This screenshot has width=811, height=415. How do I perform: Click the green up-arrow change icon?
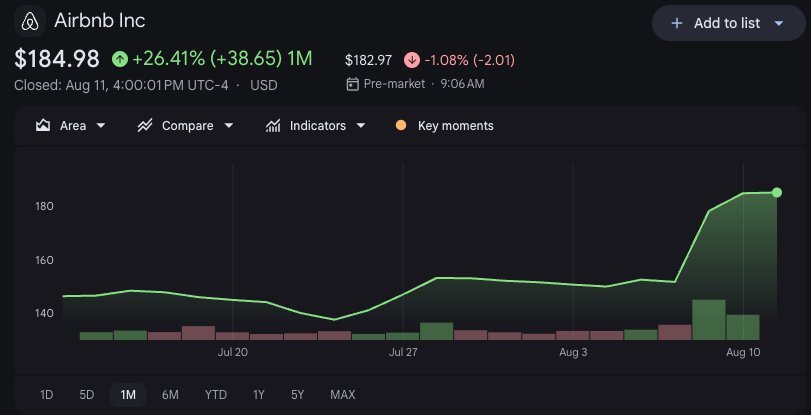[119, 59]
